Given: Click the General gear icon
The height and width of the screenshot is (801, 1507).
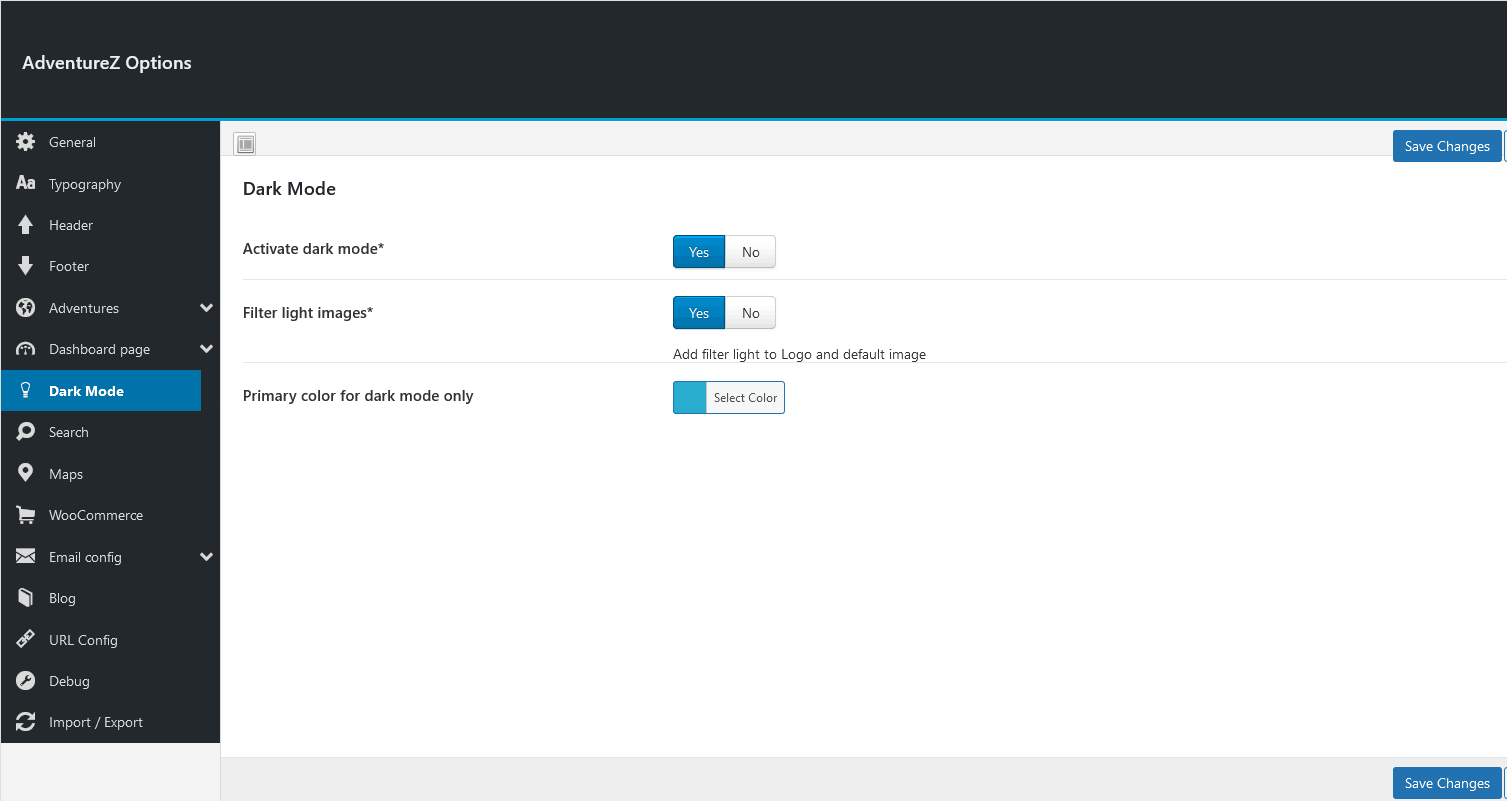Looking at the screenshot, I should (x=26, y=142).
